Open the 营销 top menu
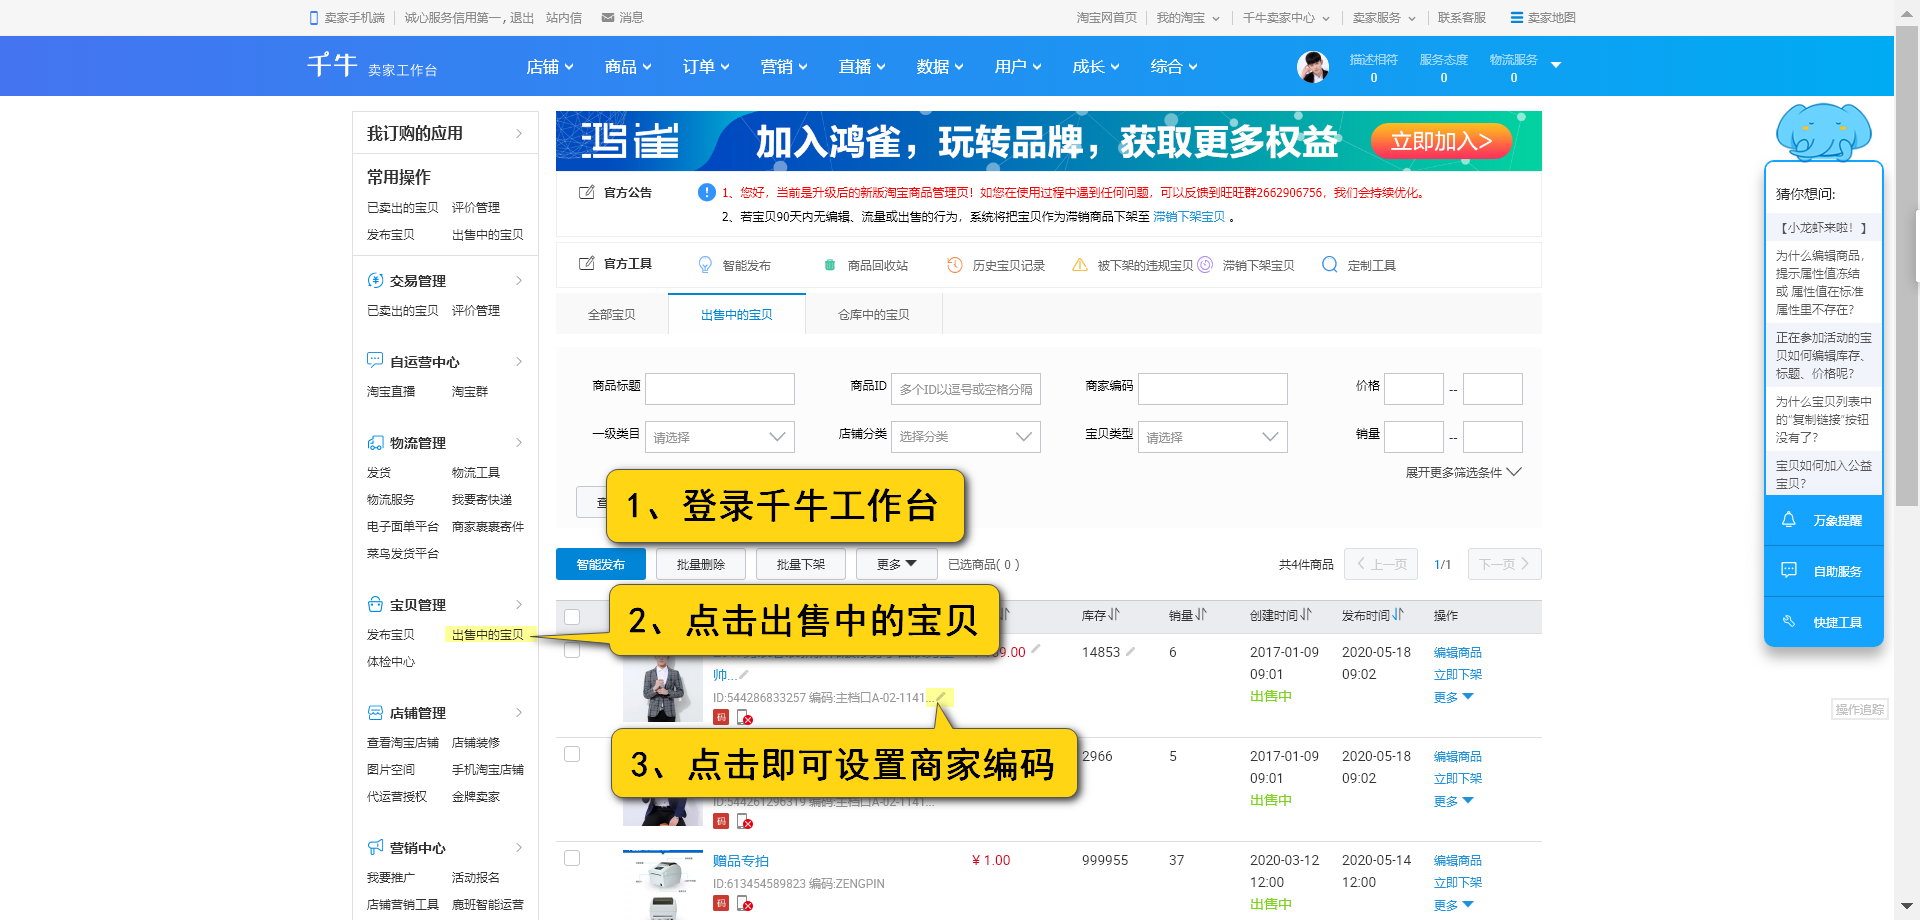1920x920 pixels. point(784,67)
